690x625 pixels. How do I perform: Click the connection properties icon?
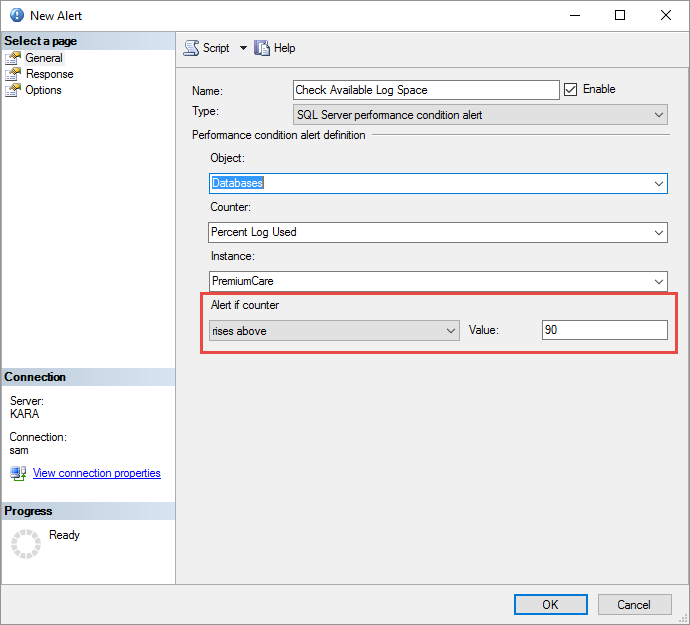point(18,473)
